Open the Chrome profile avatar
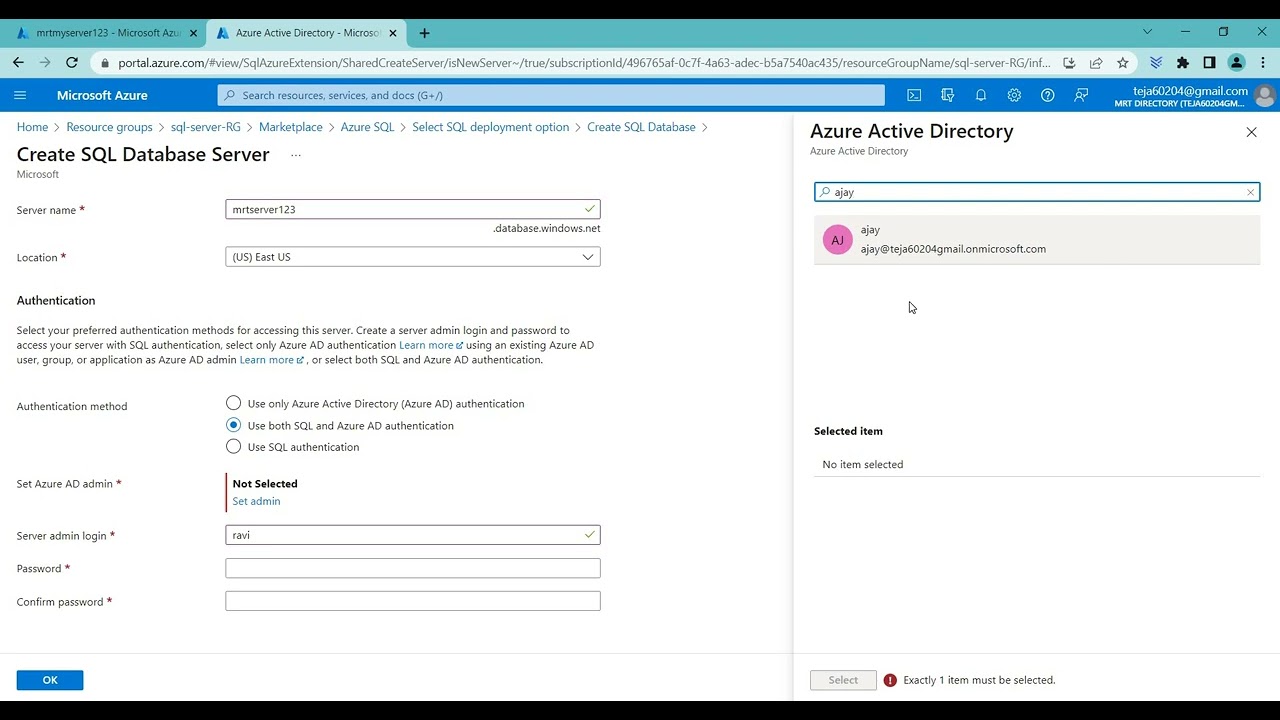The image size is (1280, 720). [x=1236, y=62]
